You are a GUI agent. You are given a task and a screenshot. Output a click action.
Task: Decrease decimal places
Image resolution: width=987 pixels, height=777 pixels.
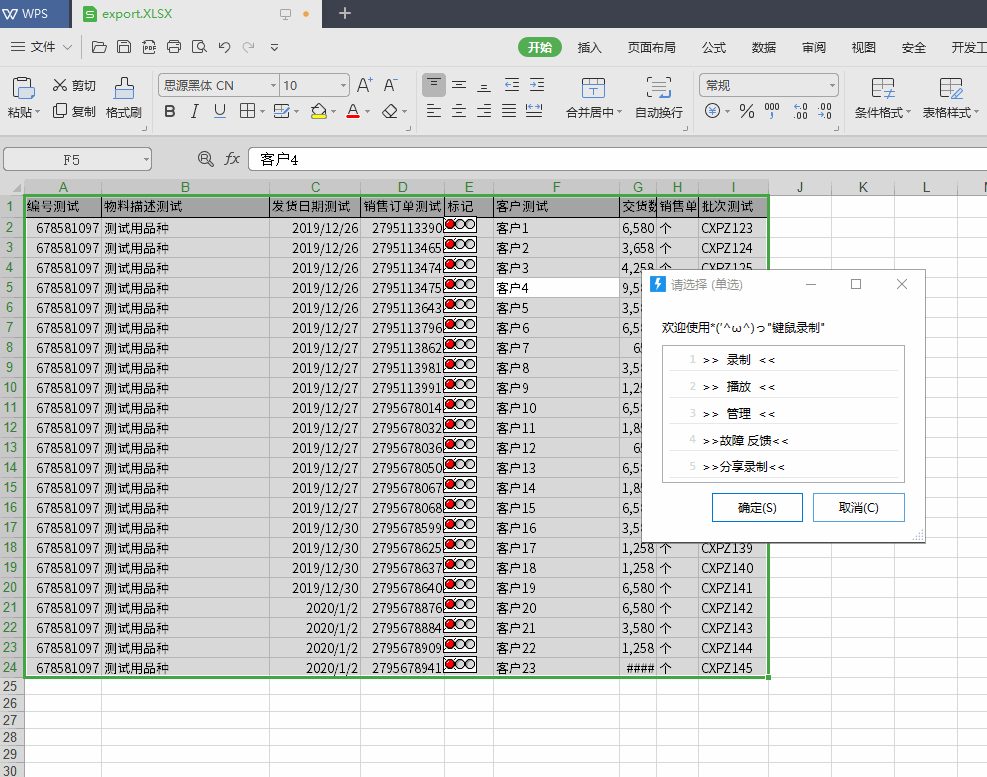(x=825, y=111)
